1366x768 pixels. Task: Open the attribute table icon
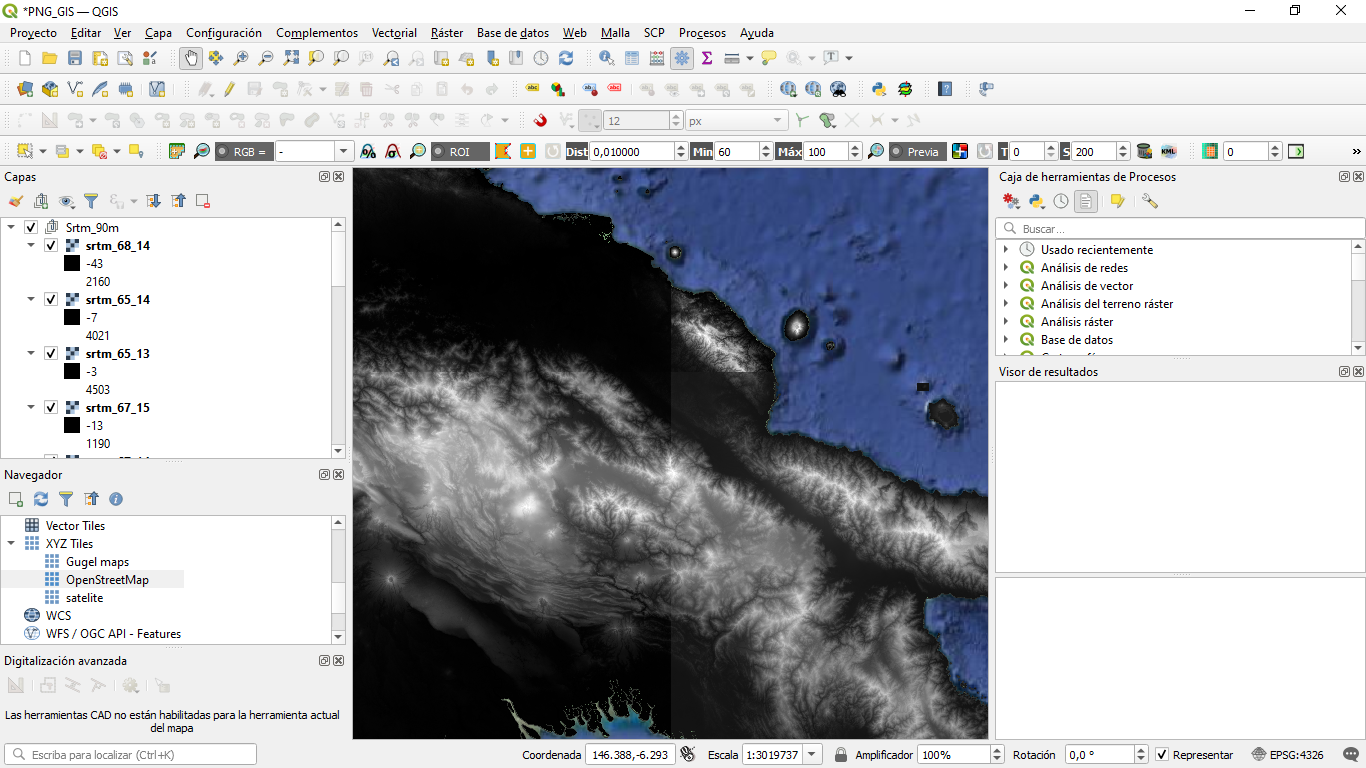(632, 58)
